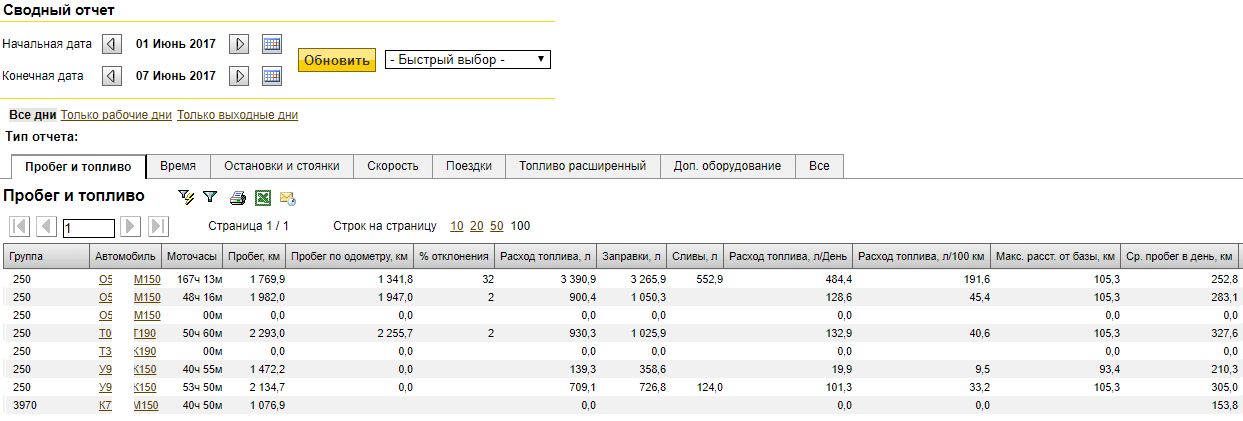This screenshot has height=421, width=1243.
Task: Go to last page of the table
Action: (158, 226)
